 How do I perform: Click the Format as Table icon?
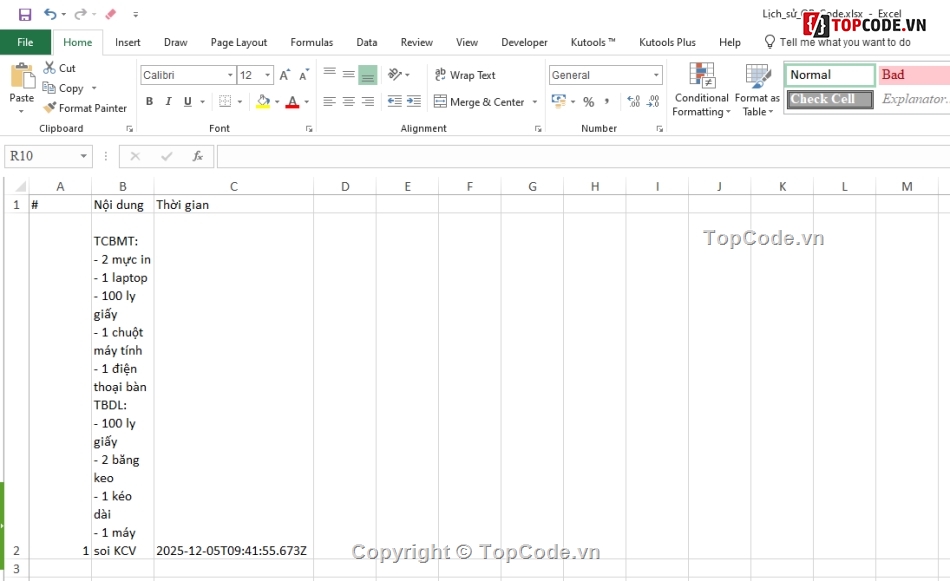pyautogui.click(x=757, y=90)
